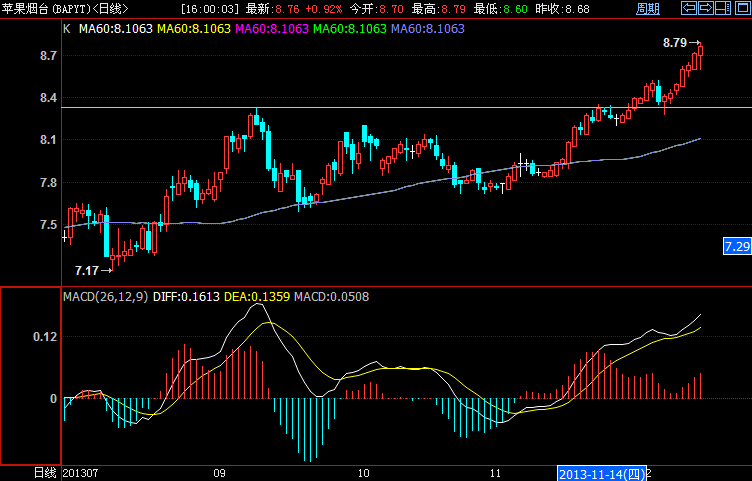The image size is (752, 481).
Task: Click the 最低:8.60 low price
Action: tap(500, 9)
